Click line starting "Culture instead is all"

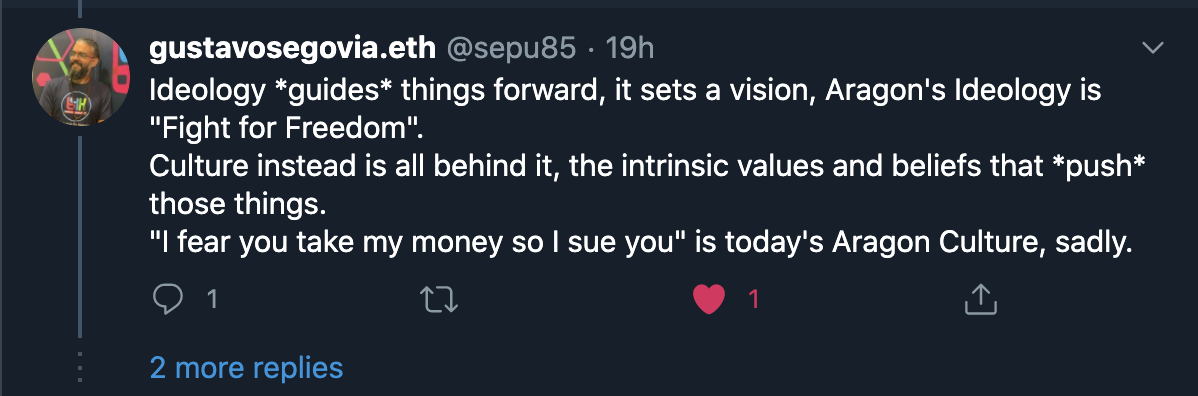point(648,167)
